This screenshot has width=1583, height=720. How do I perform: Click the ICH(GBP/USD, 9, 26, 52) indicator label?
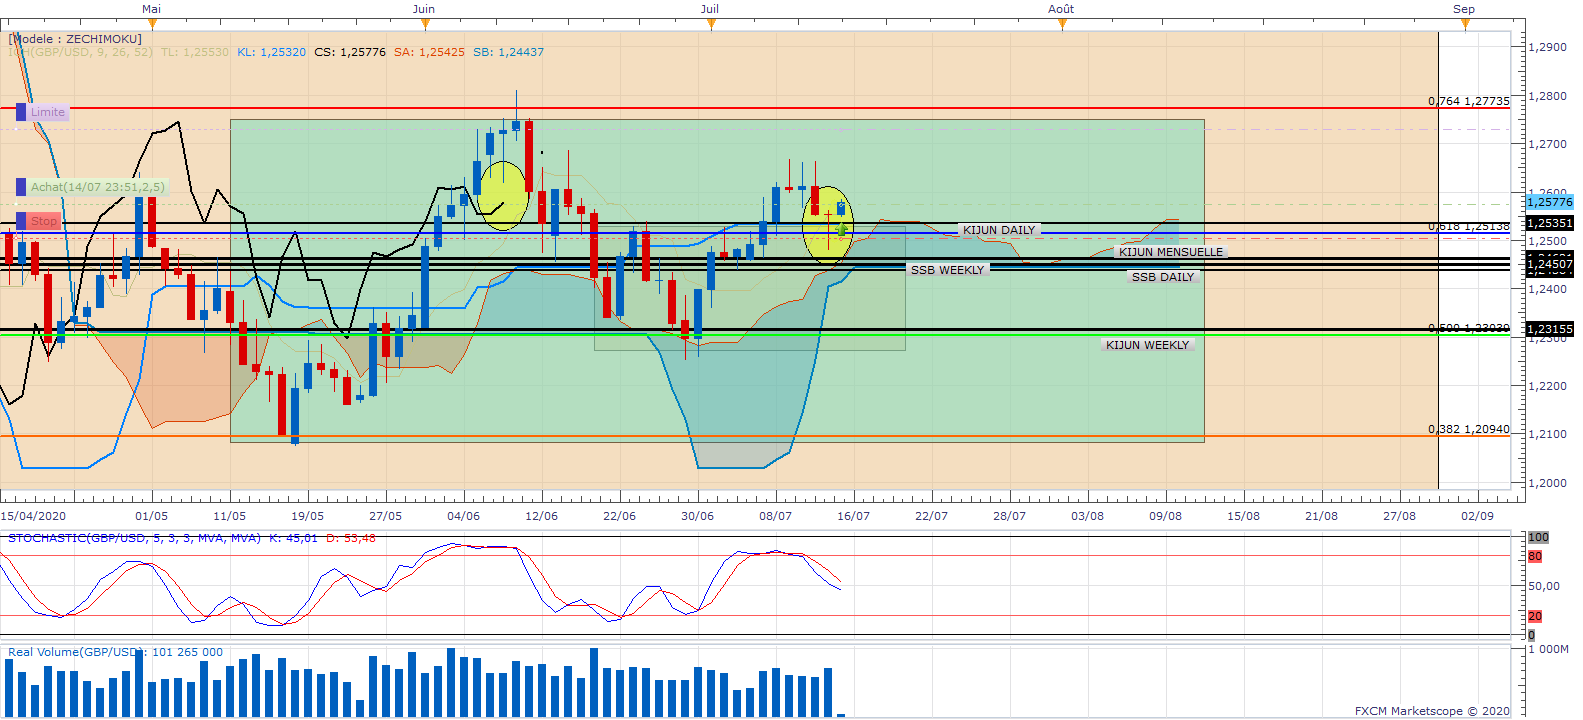click(x=81, y=52)
